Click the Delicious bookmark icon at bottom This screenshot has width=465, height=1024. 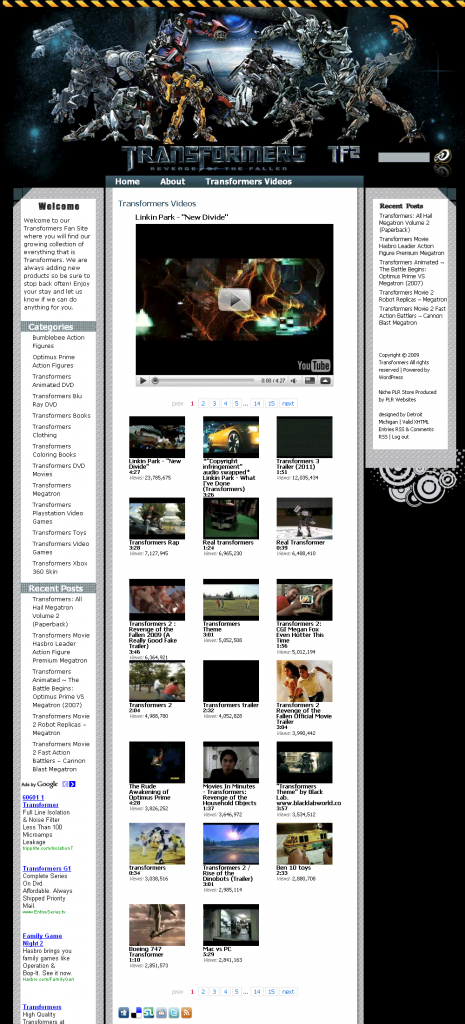(x=136, y=1012)
